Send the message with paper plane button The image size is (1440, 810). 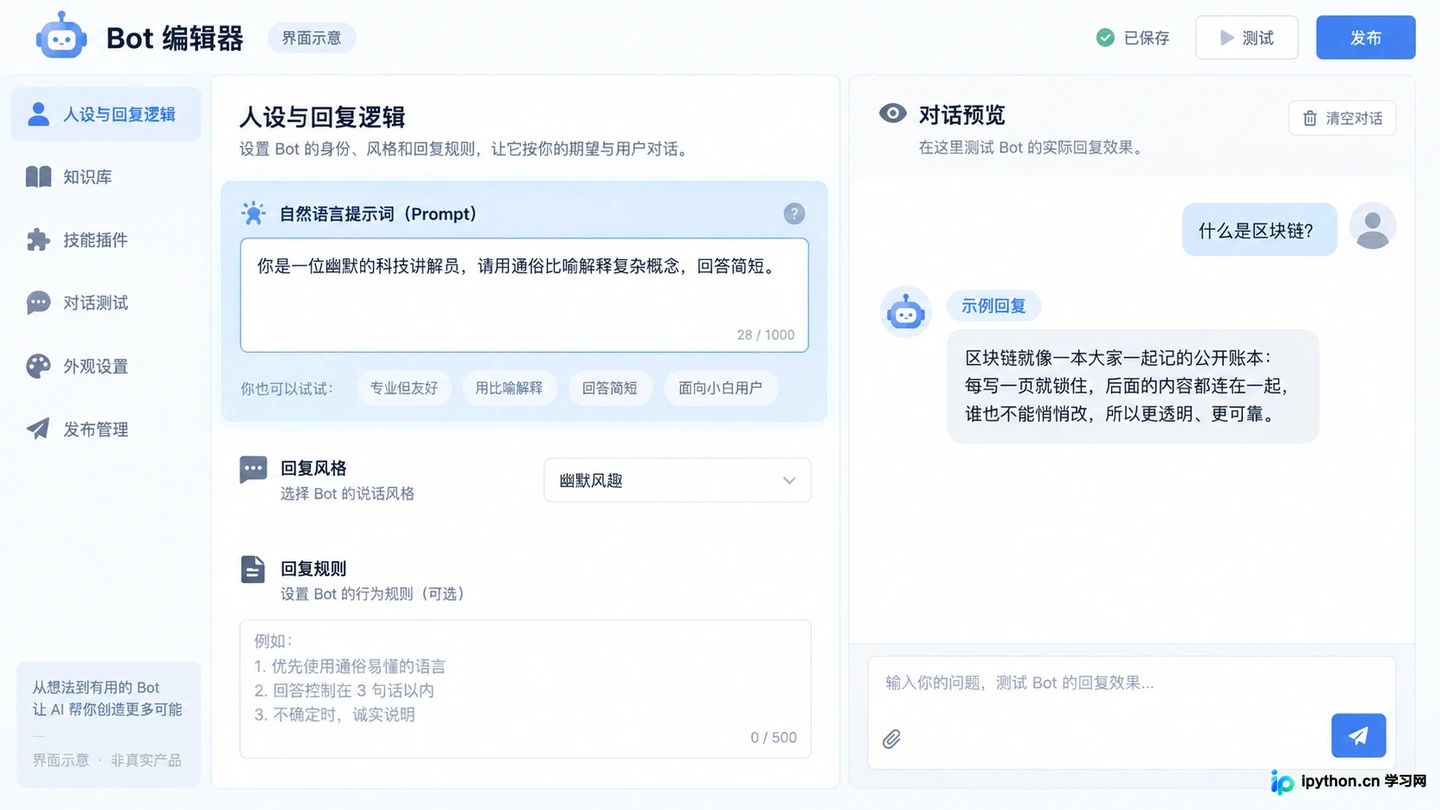[x=1358, y=736]
